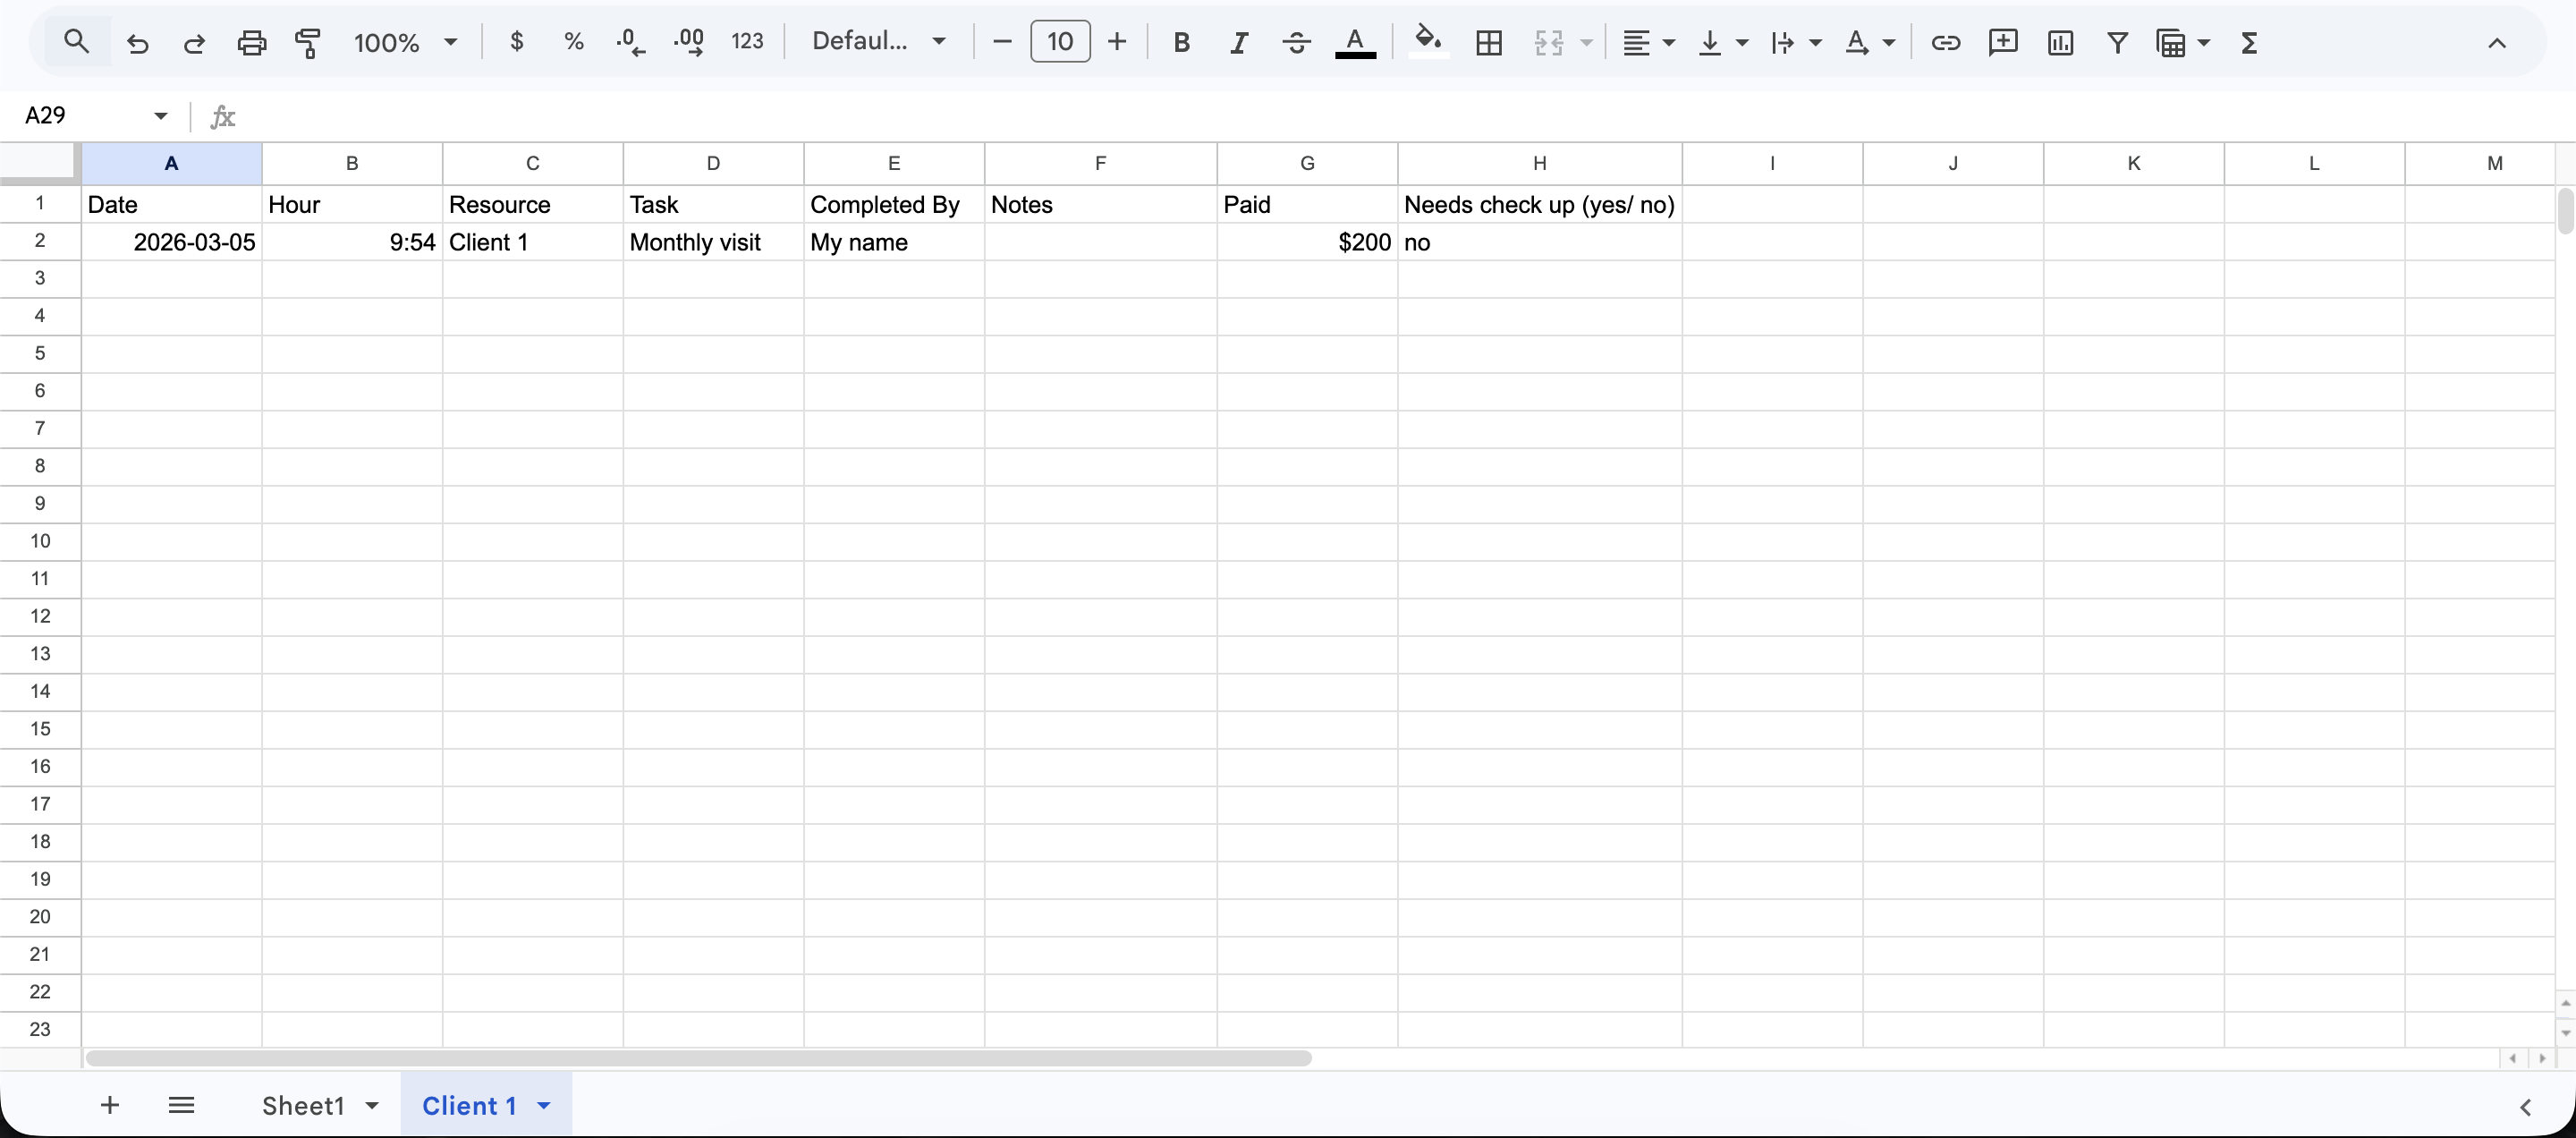This screenshot has width=2576, height=1138.
Task: Expand the horizontal align options
Action: [x=1668, y=42]
